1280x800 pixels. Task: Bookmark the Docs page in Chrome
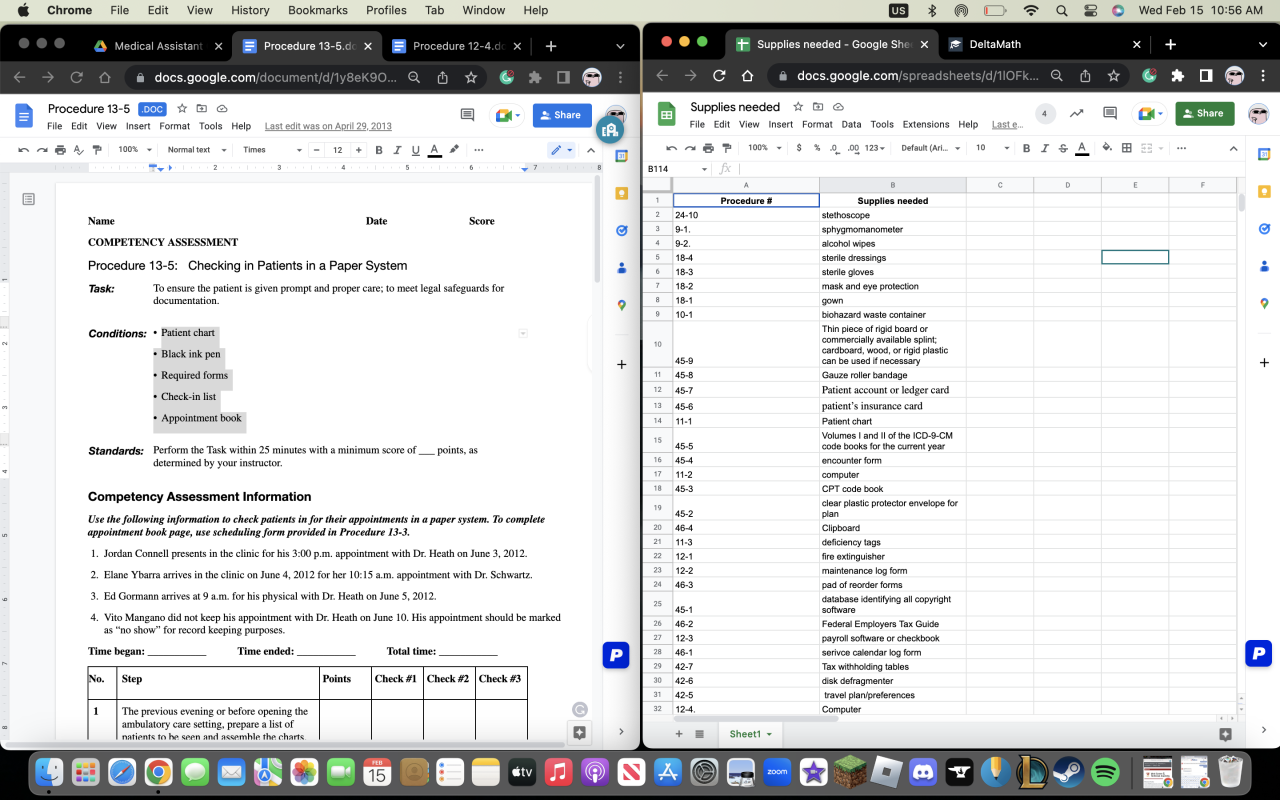(x=471, y=77)
